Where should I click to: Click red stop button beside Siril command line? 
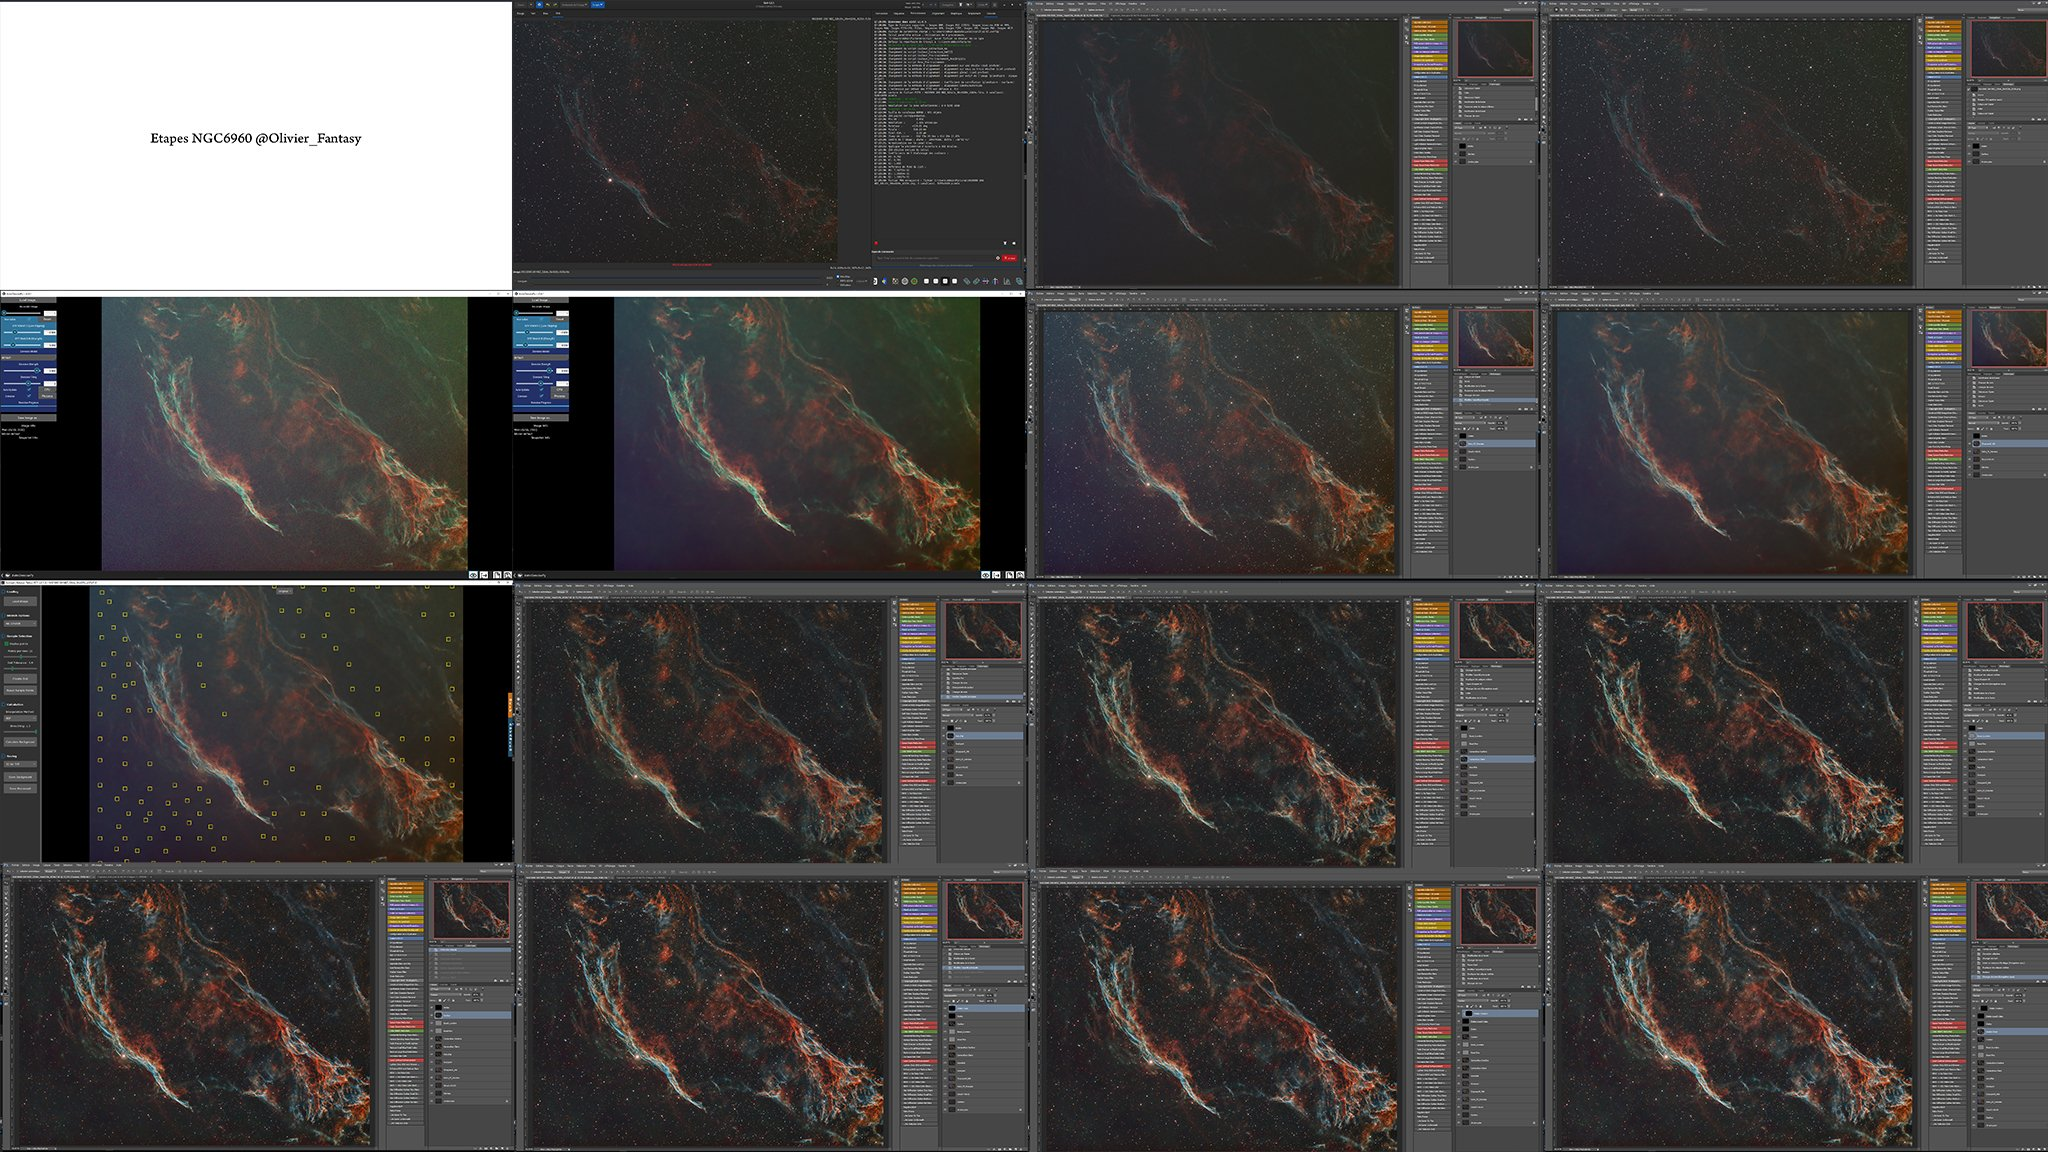click(x=1010, y=258)
